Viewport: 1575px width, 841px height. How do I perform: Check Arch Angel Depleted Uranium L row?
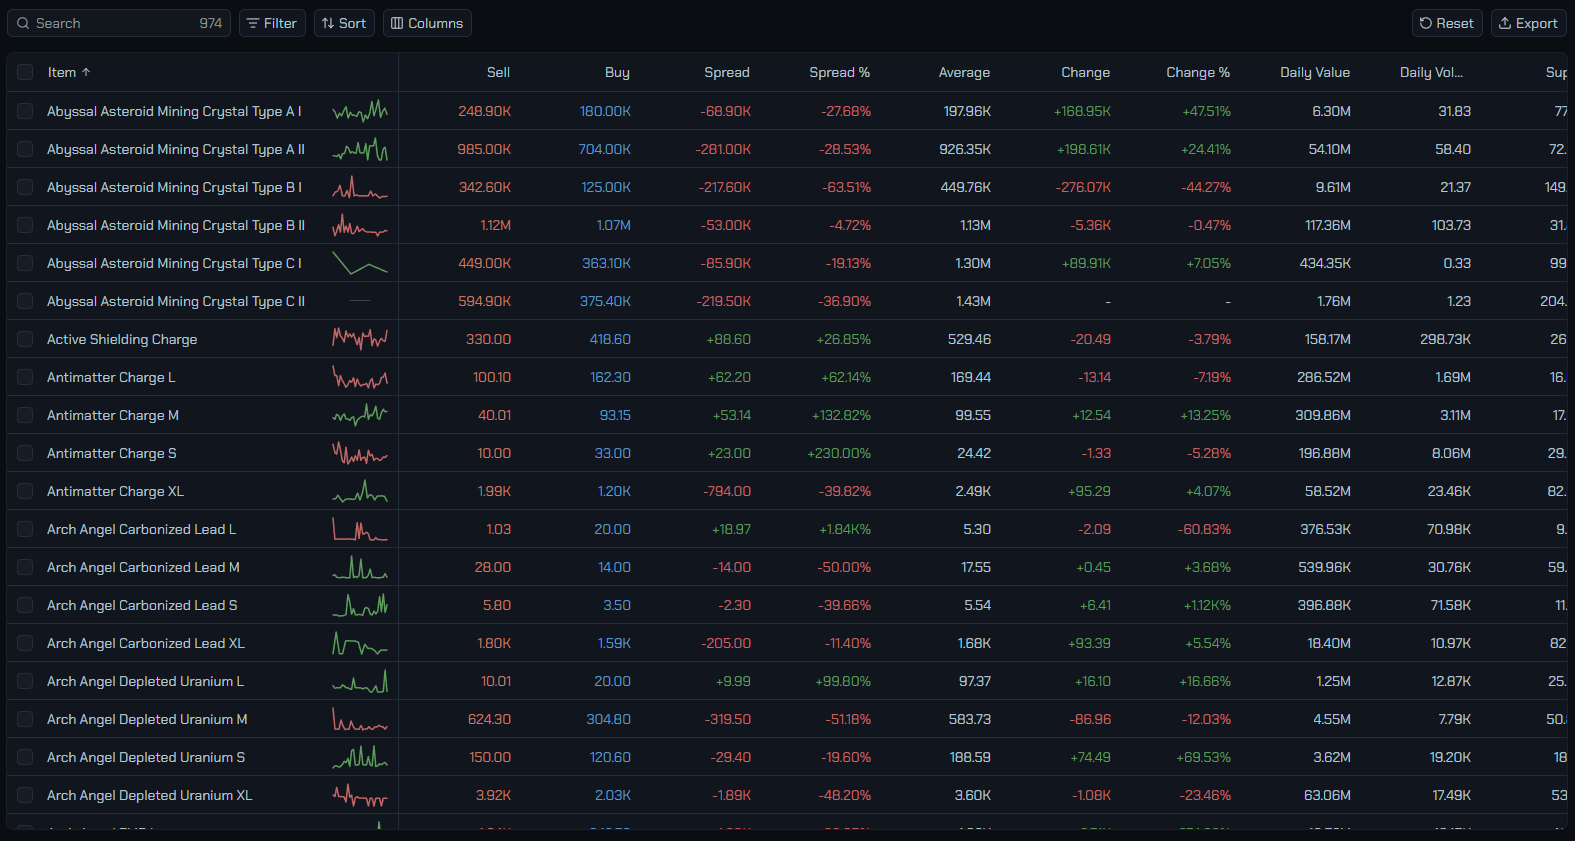pyautogui.click(x=25, y=681)
